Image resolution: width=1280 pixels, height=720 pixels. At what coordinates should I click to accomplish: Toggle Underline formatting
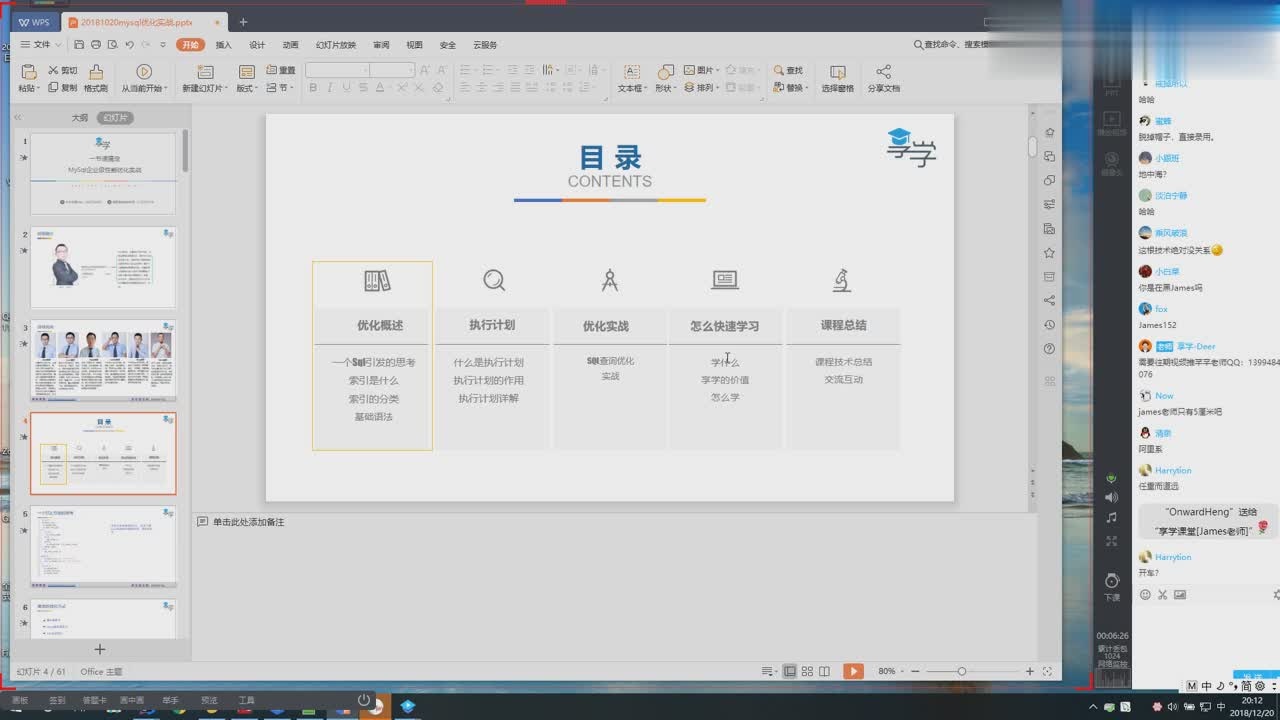click(347, 88)
